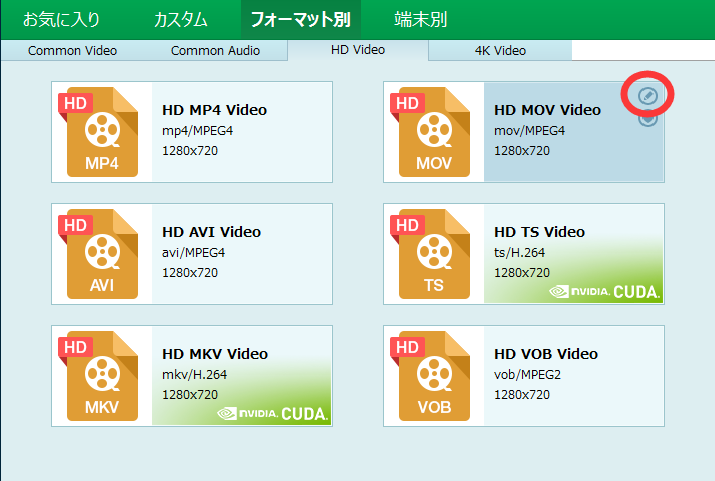Click the HD VOB Video title
715x481 pixels.
click(x=546, y=354)
